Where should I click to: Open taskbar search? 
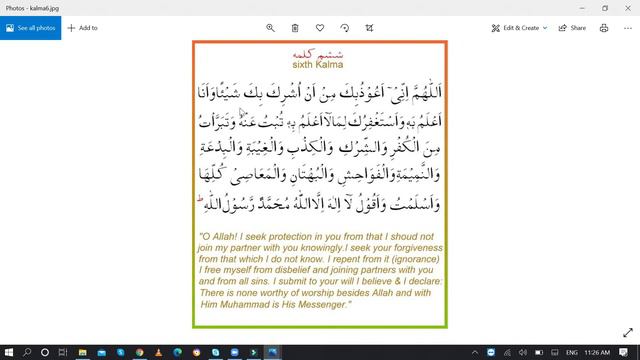27,352
